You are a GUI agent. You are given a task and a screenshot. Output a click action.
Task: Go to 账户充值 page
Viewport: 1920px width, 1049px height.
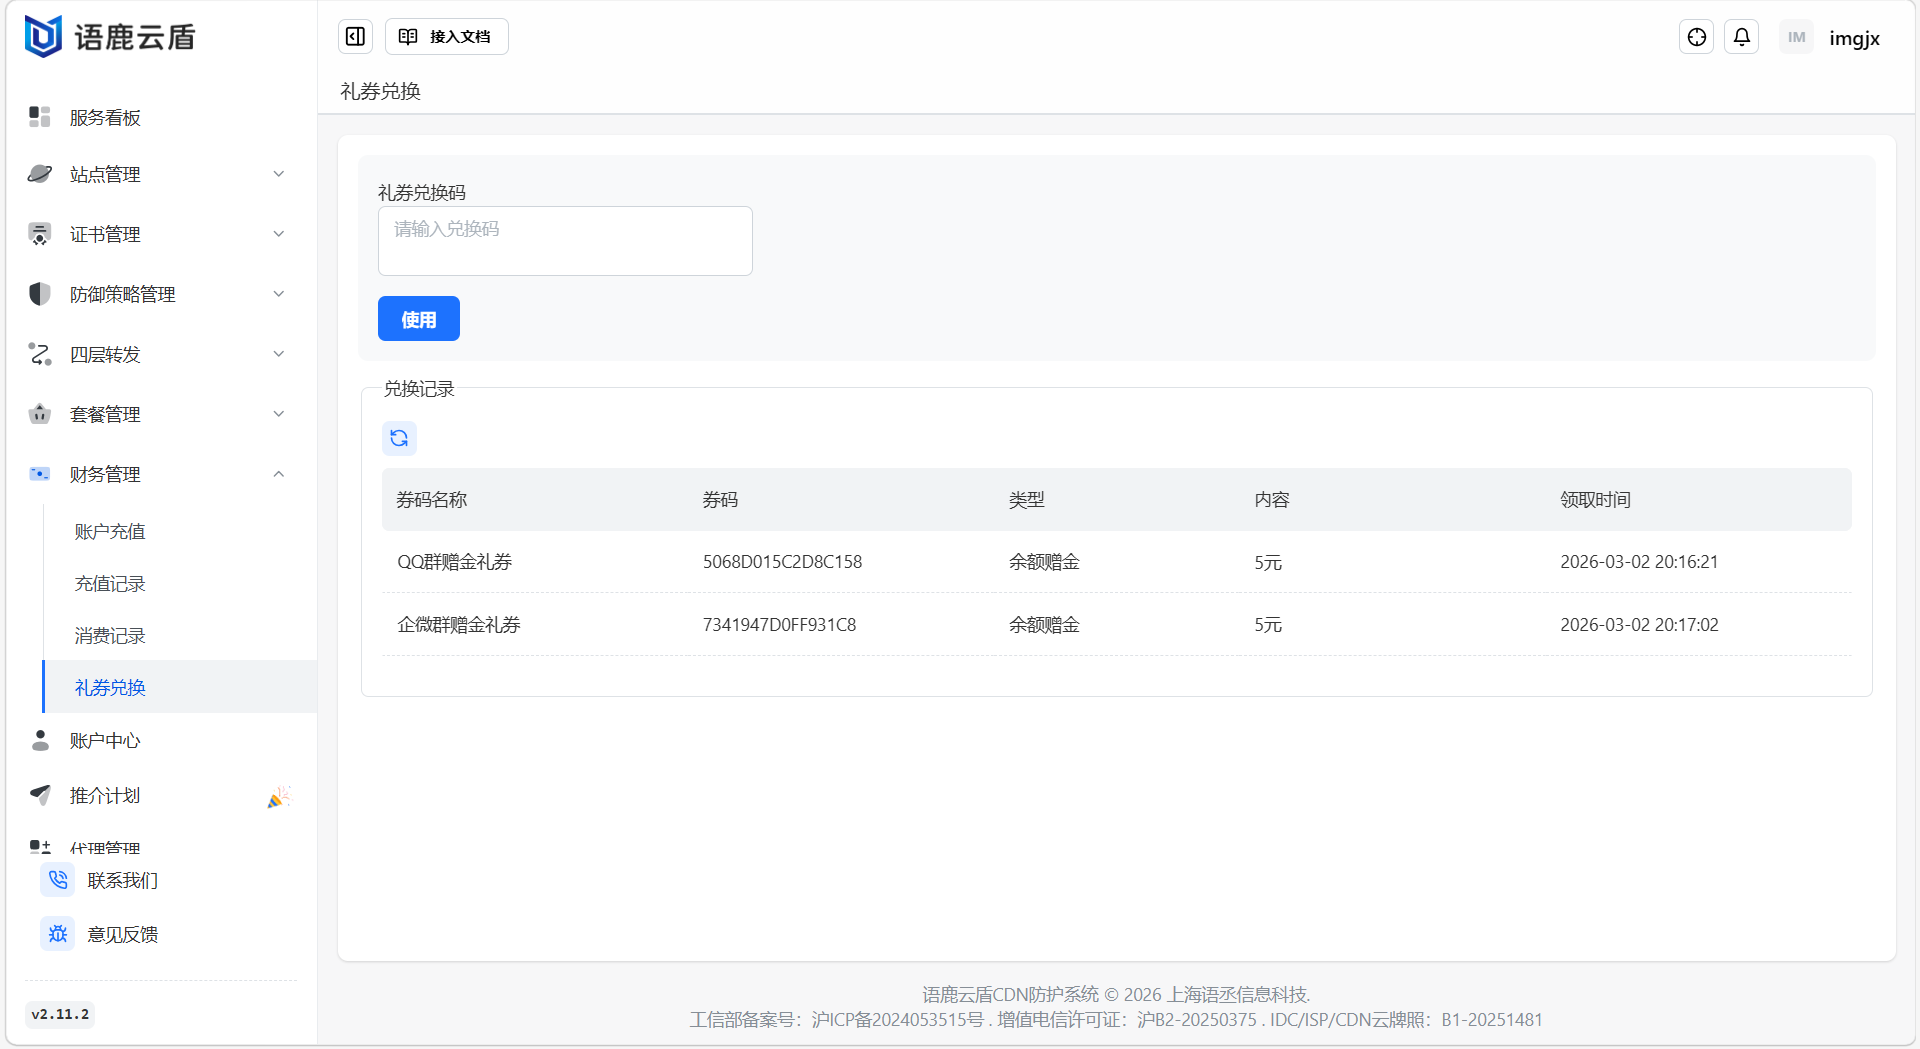tap(110, 532)
